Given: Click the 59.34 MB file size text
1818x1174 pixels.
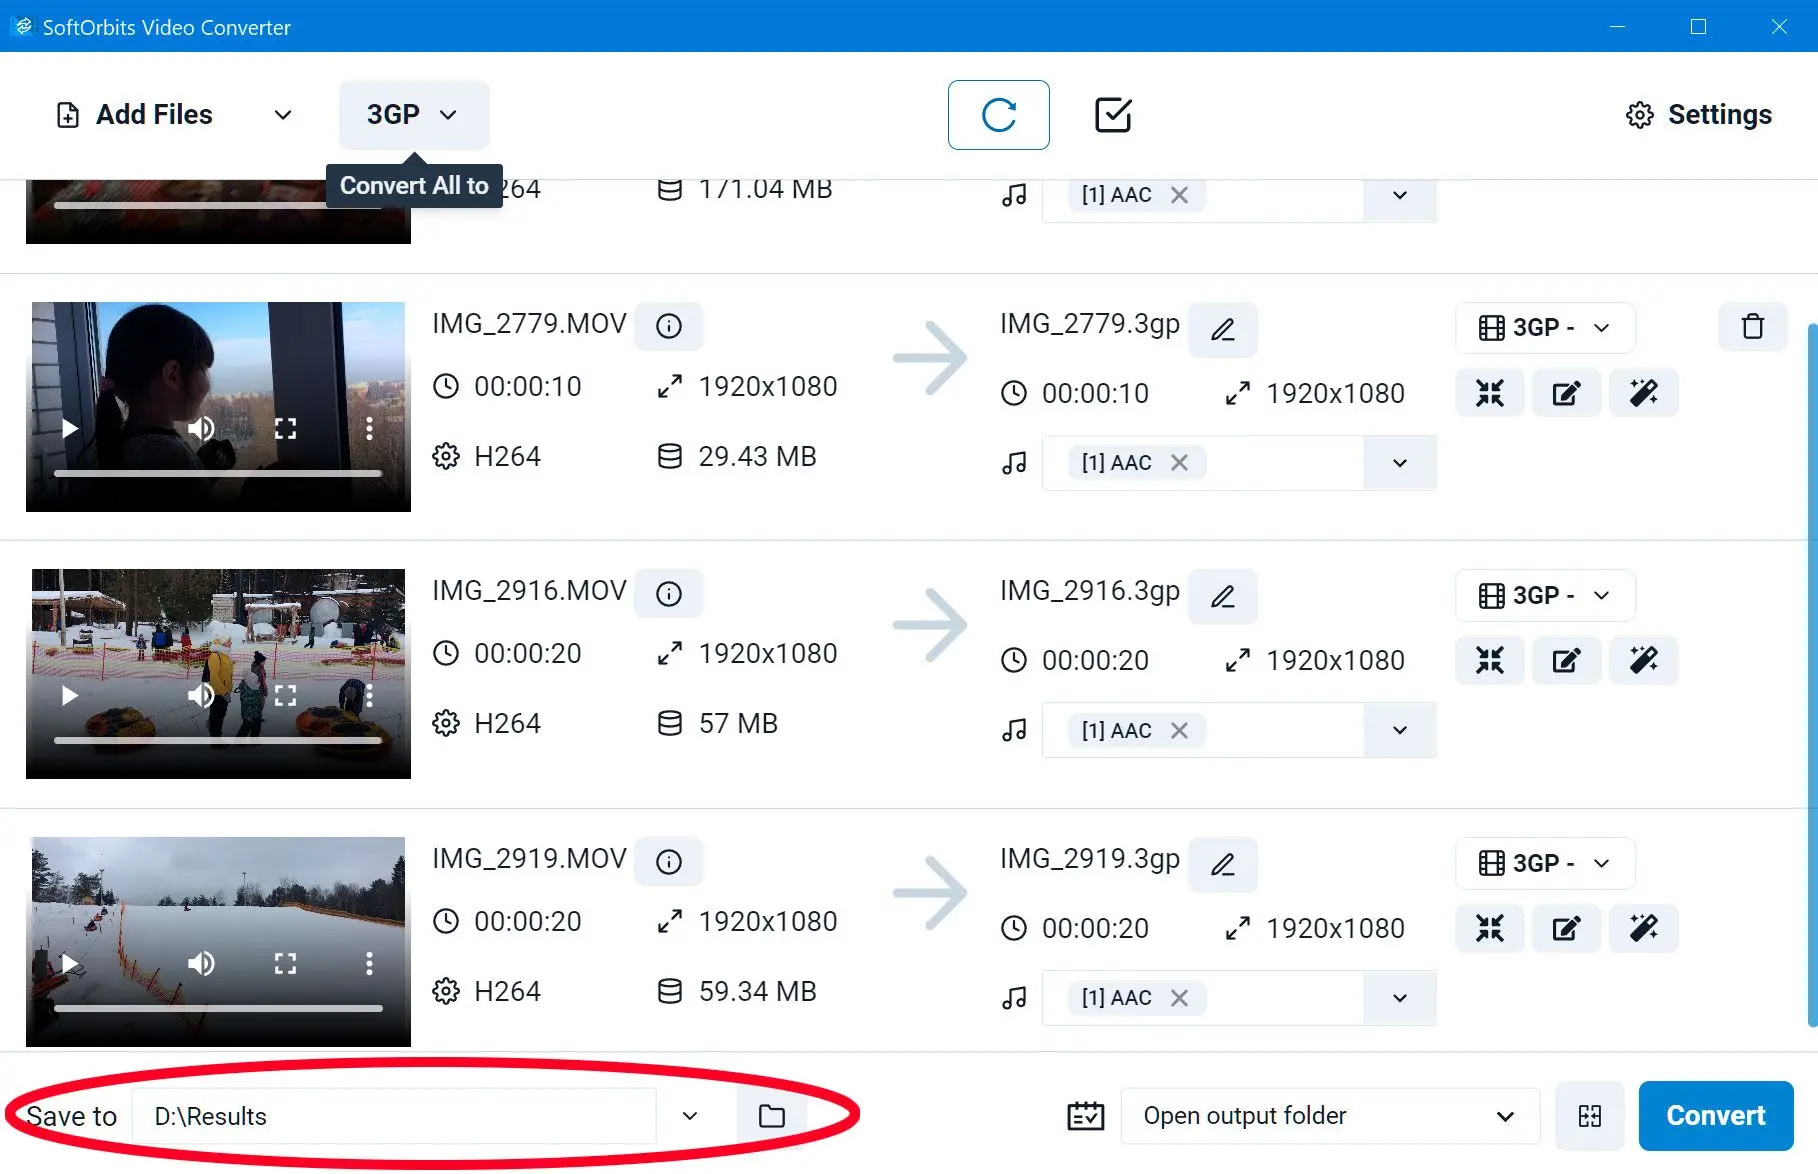Looking at the screenshot, I should pos(758,992).
